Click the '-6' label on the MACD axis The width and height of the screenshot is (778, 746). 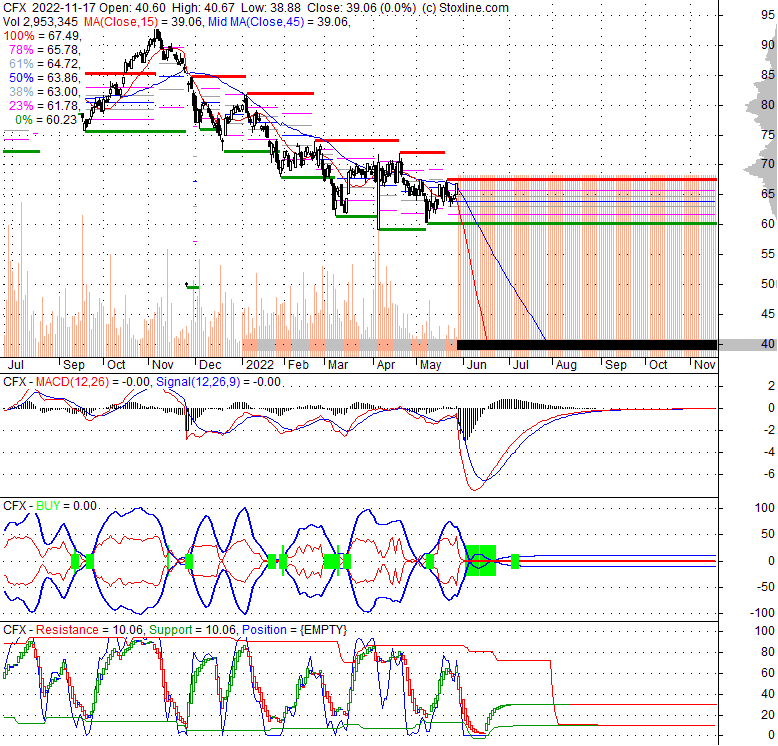pos(769,474)
